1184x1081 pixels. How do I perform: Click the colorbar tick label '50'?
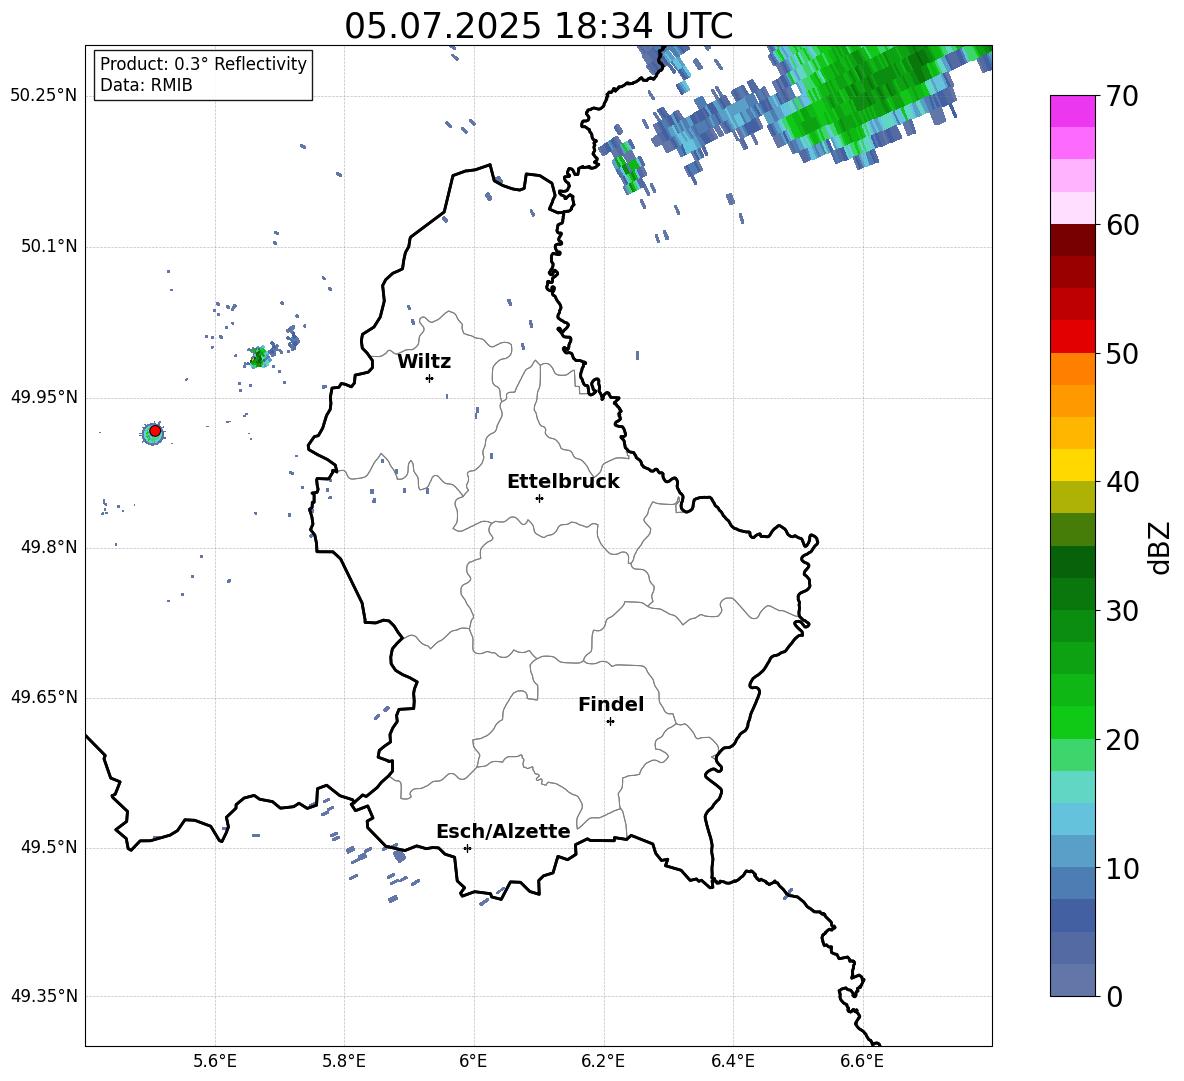(x=1123, y=354)
